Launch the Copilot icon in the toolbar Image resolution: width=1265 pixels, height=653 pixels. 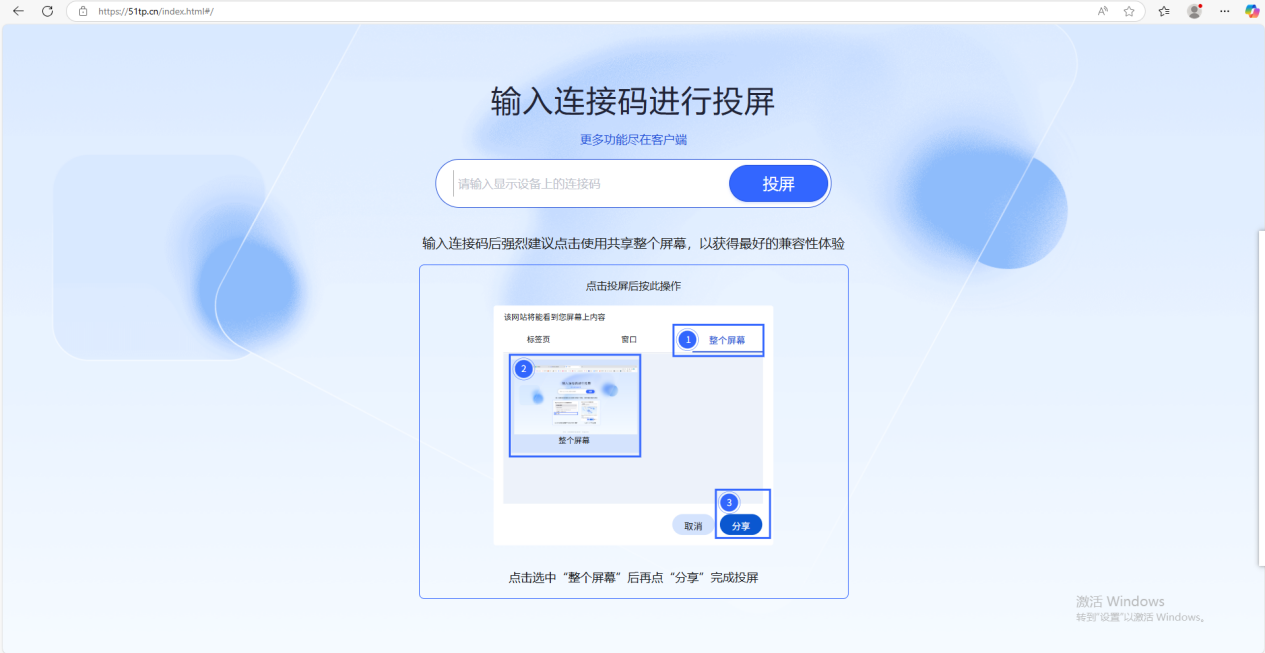tap(1252, 11)
